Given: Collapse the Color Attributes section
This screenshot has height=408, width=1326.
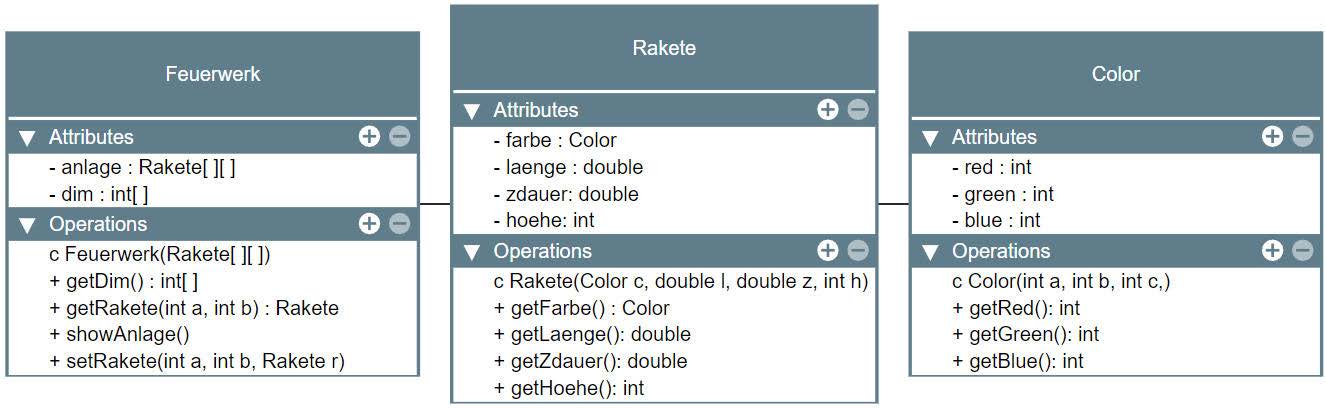Looking at the screenshot, I should [930, 138].
